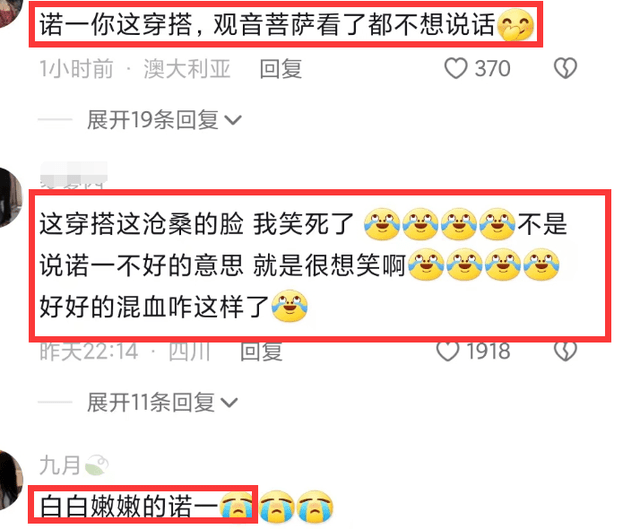Reply to the 昨天22:14 comment via 回复
Image resolution: width=640 pixels, height=529 pixels.
(261, 351)
